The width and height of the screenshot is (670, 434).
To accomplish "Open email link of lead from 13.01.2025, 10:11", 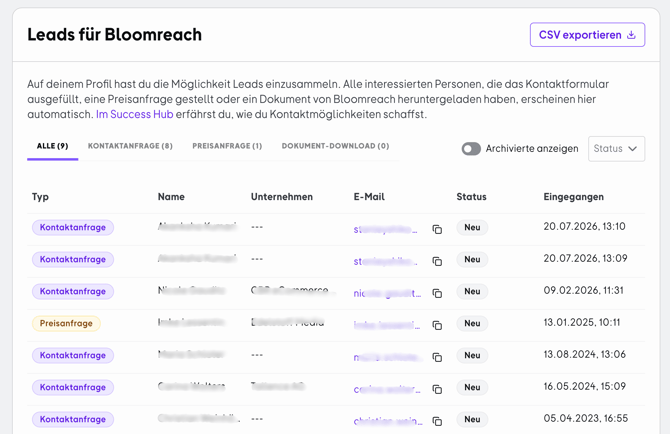I will 387,326.
